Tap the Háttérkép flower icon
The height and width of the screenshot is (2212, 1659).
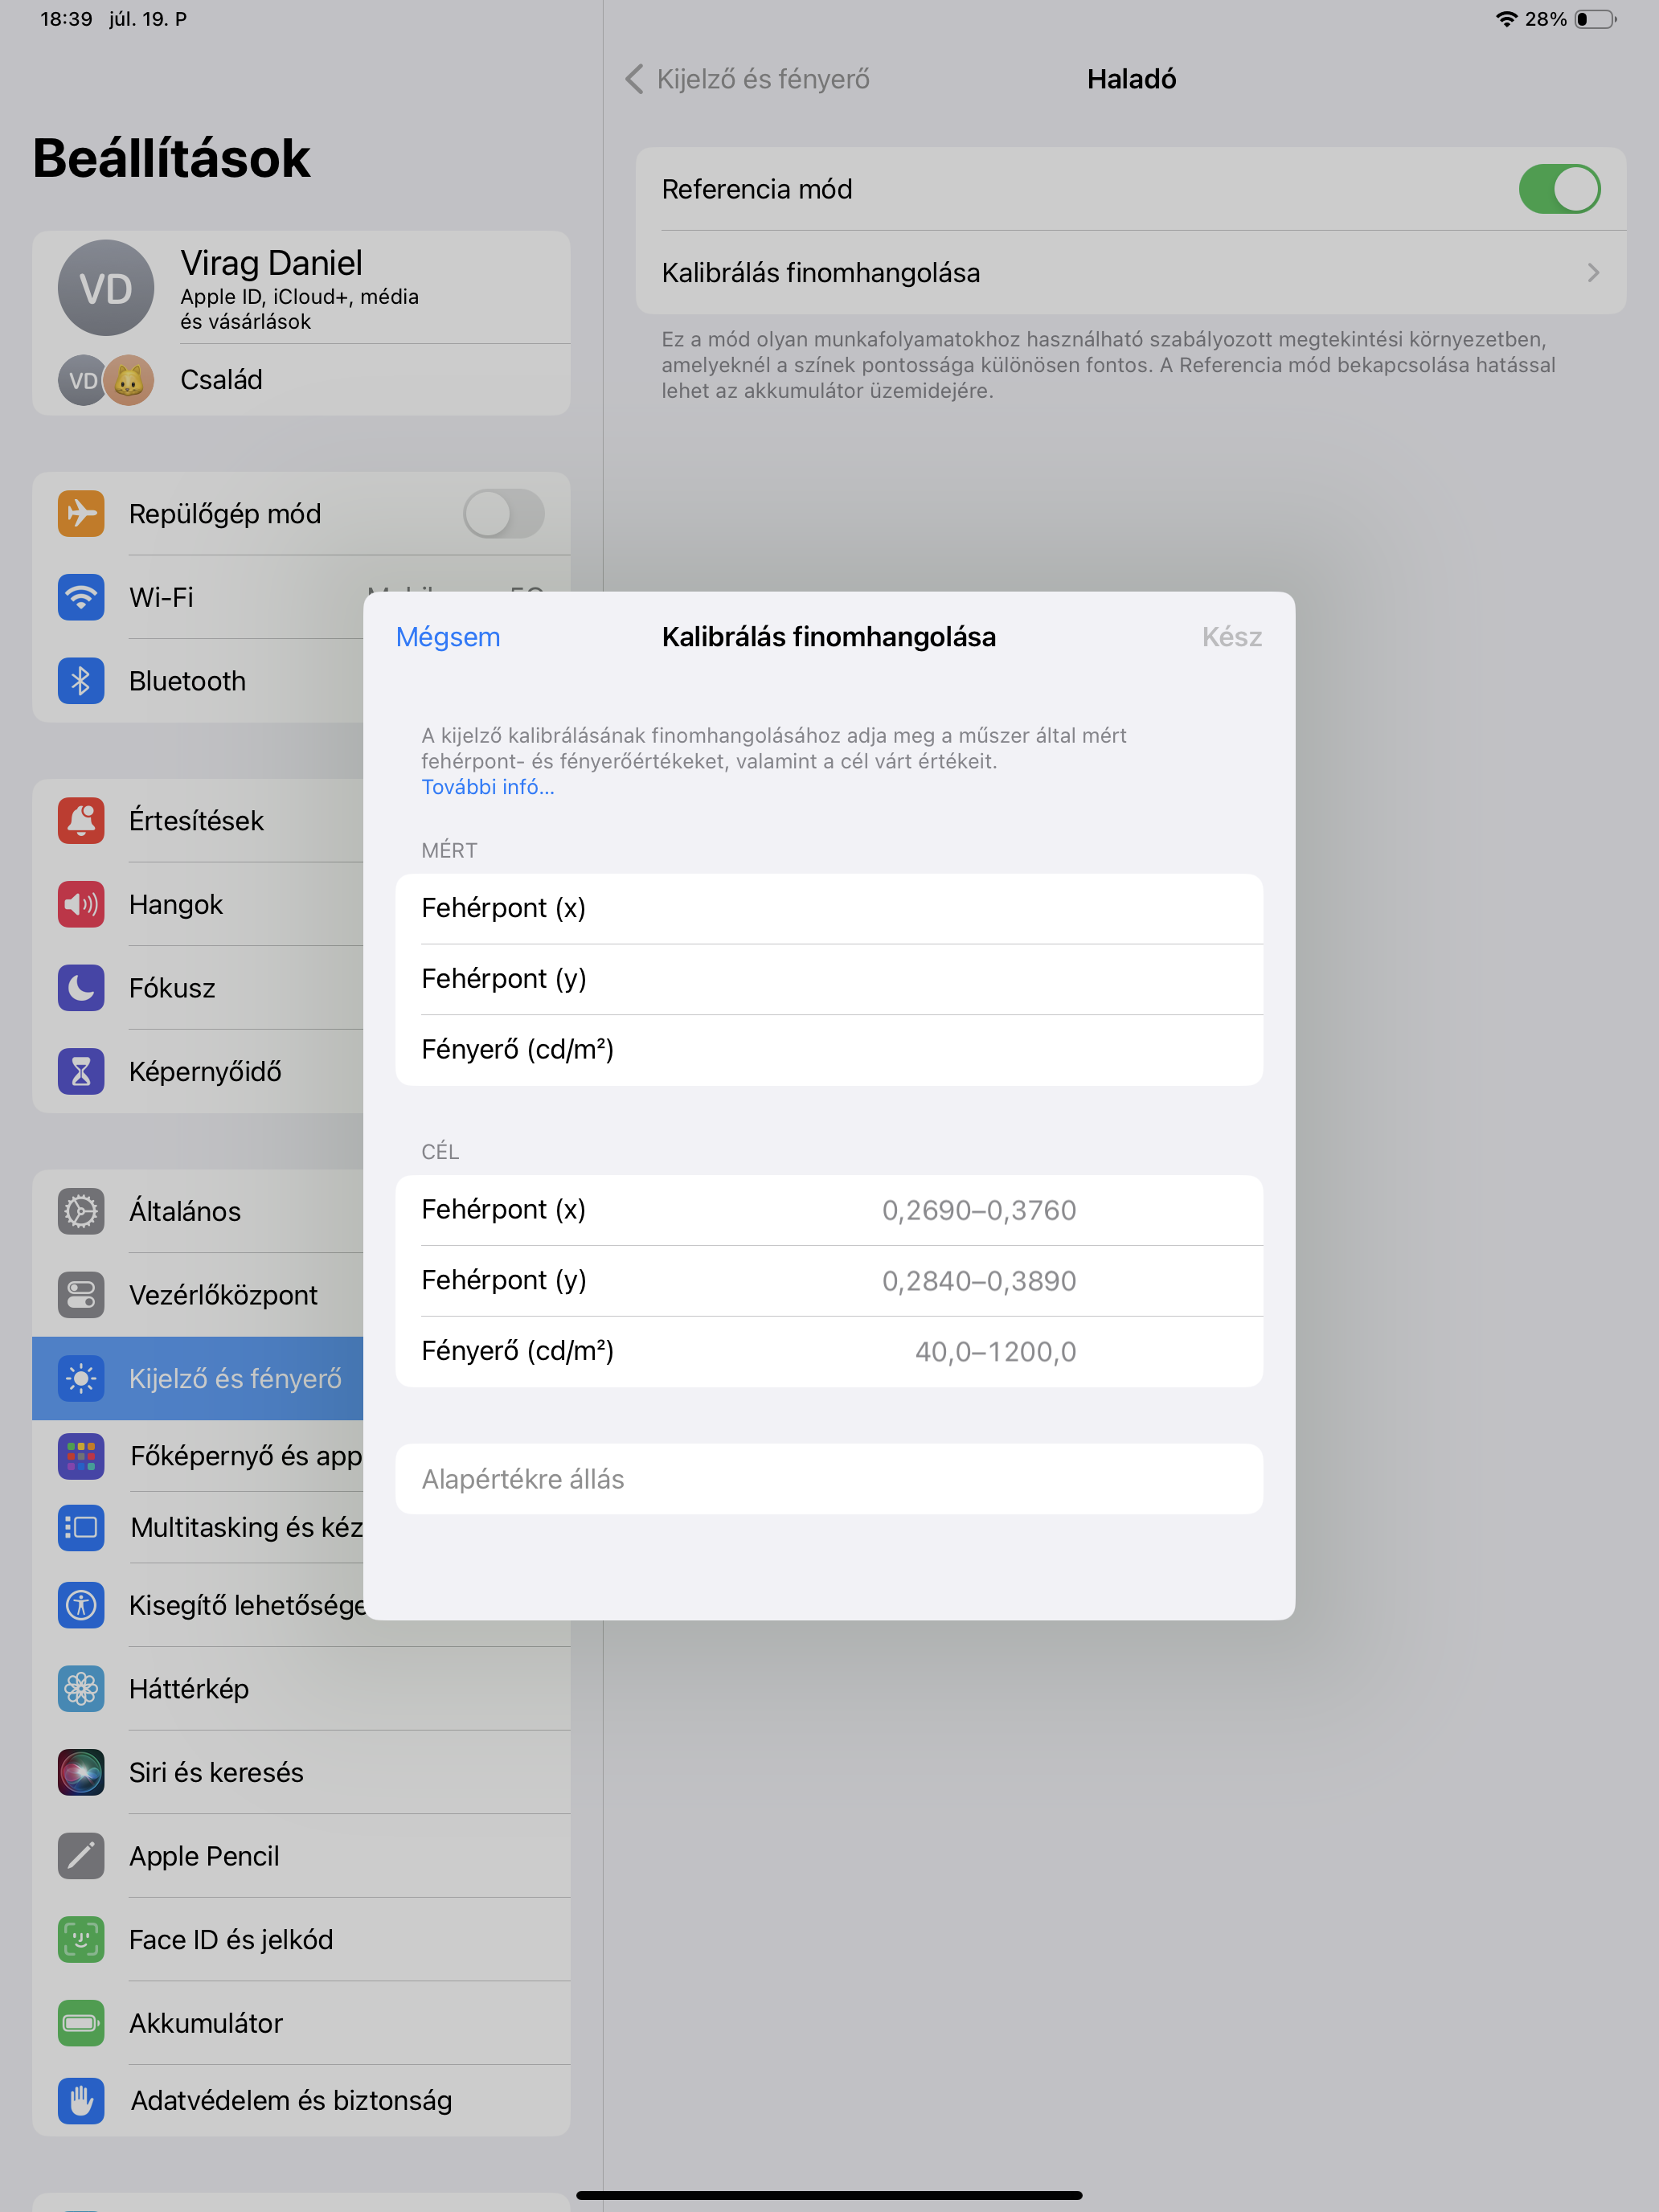point(81,1689)
